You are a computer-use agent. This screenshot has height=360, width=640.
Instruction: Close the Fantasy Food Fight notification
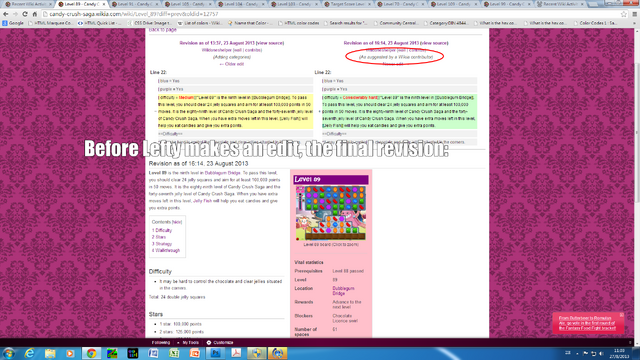(621, 315)
